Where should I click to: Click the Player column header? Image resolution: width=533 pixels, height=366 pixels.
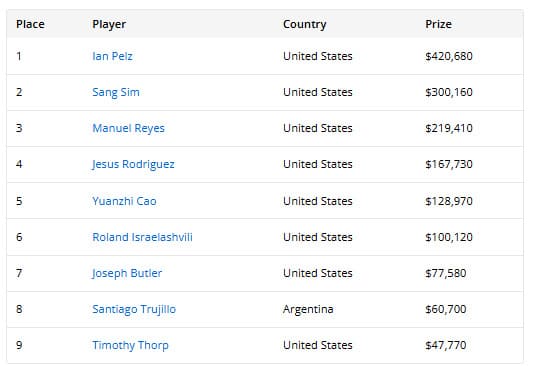pyautogui.click(x=109, y=24)
